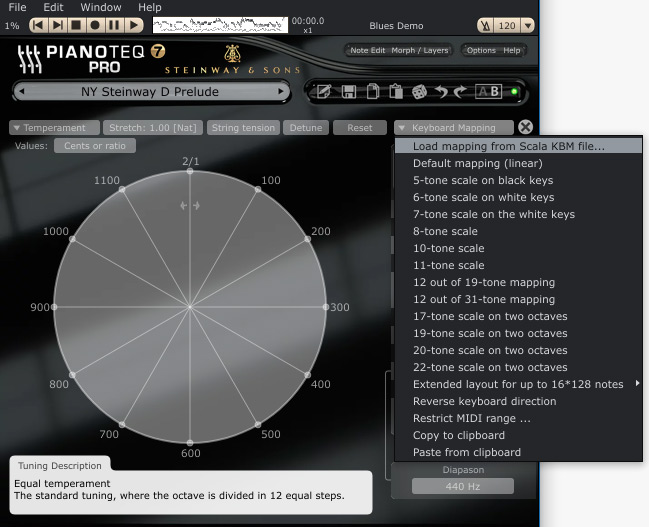Open the Window menu
The height and width of the screenshot is (527, 649).
point(101,7)
